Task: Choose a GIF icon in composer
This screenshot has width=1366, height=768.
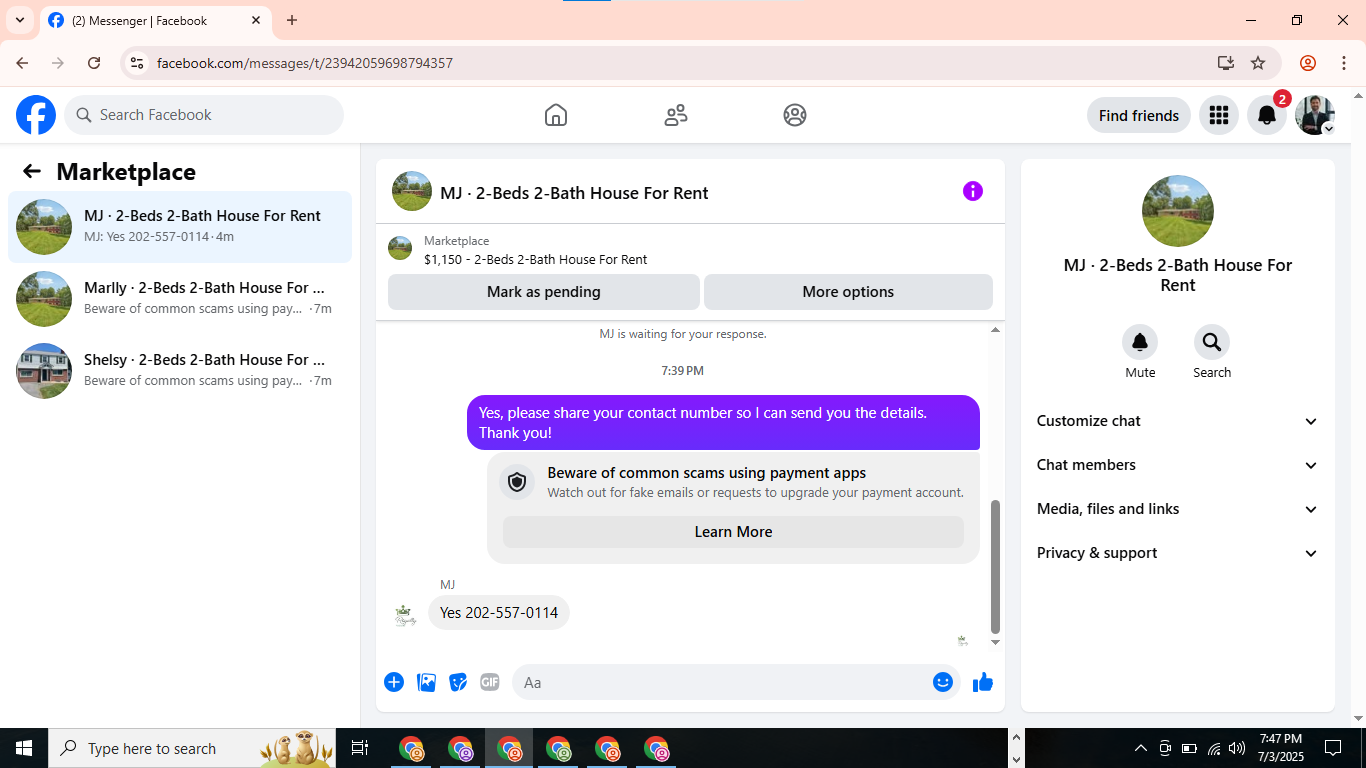Action: [490, 682]
